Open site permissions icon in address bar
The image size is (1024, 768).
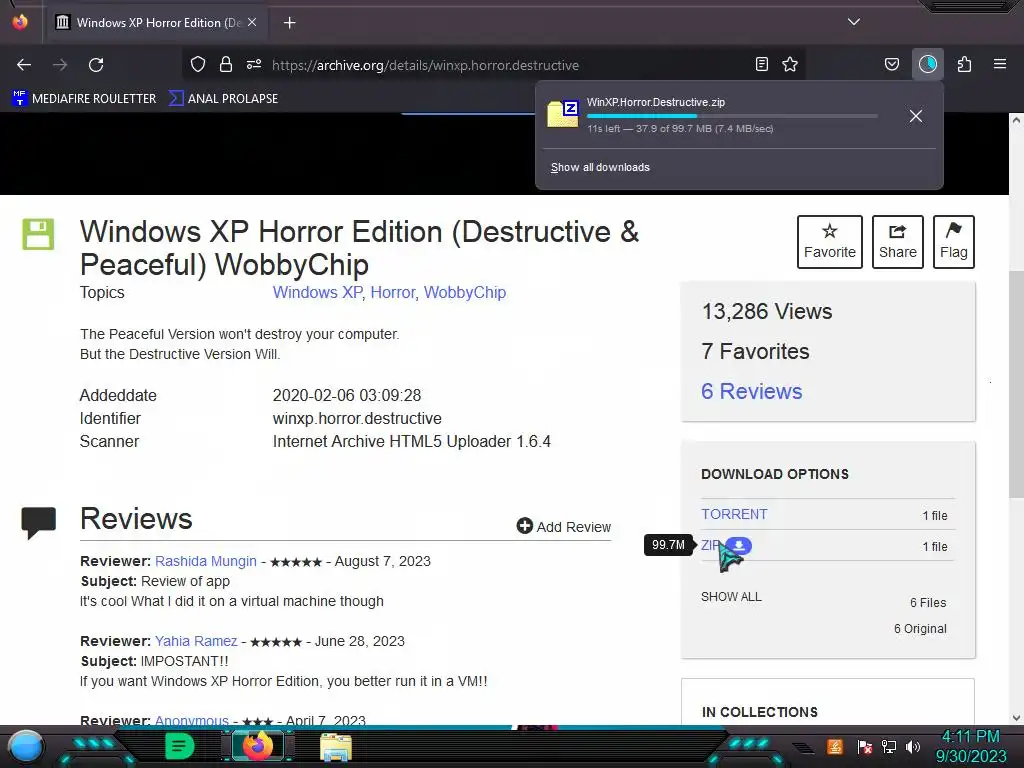click(x=254, y=64)
